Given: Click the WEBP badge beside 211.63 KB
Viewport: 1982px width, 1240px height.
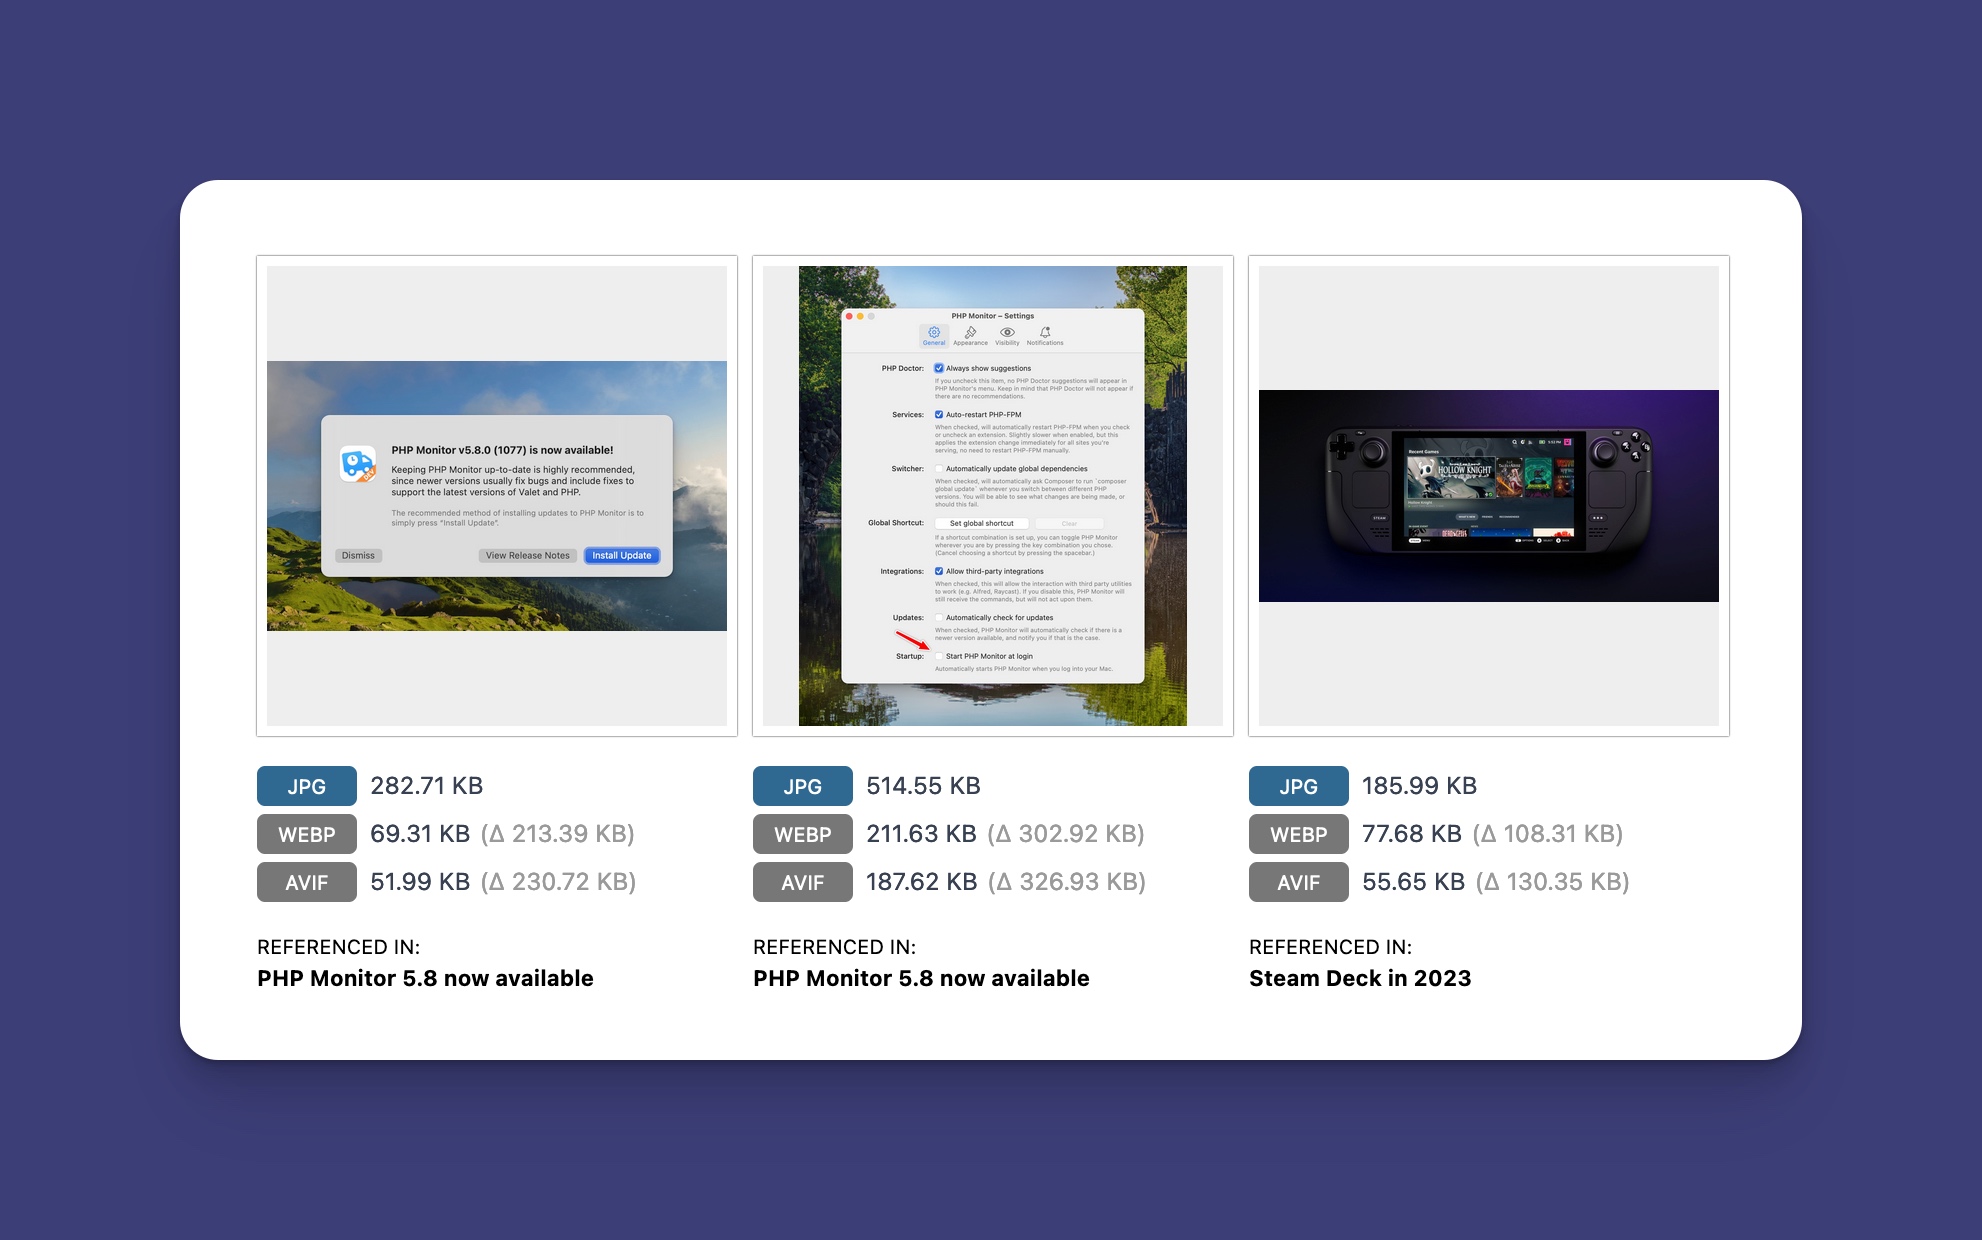Looking at the screenshot, I should point(803,834).
